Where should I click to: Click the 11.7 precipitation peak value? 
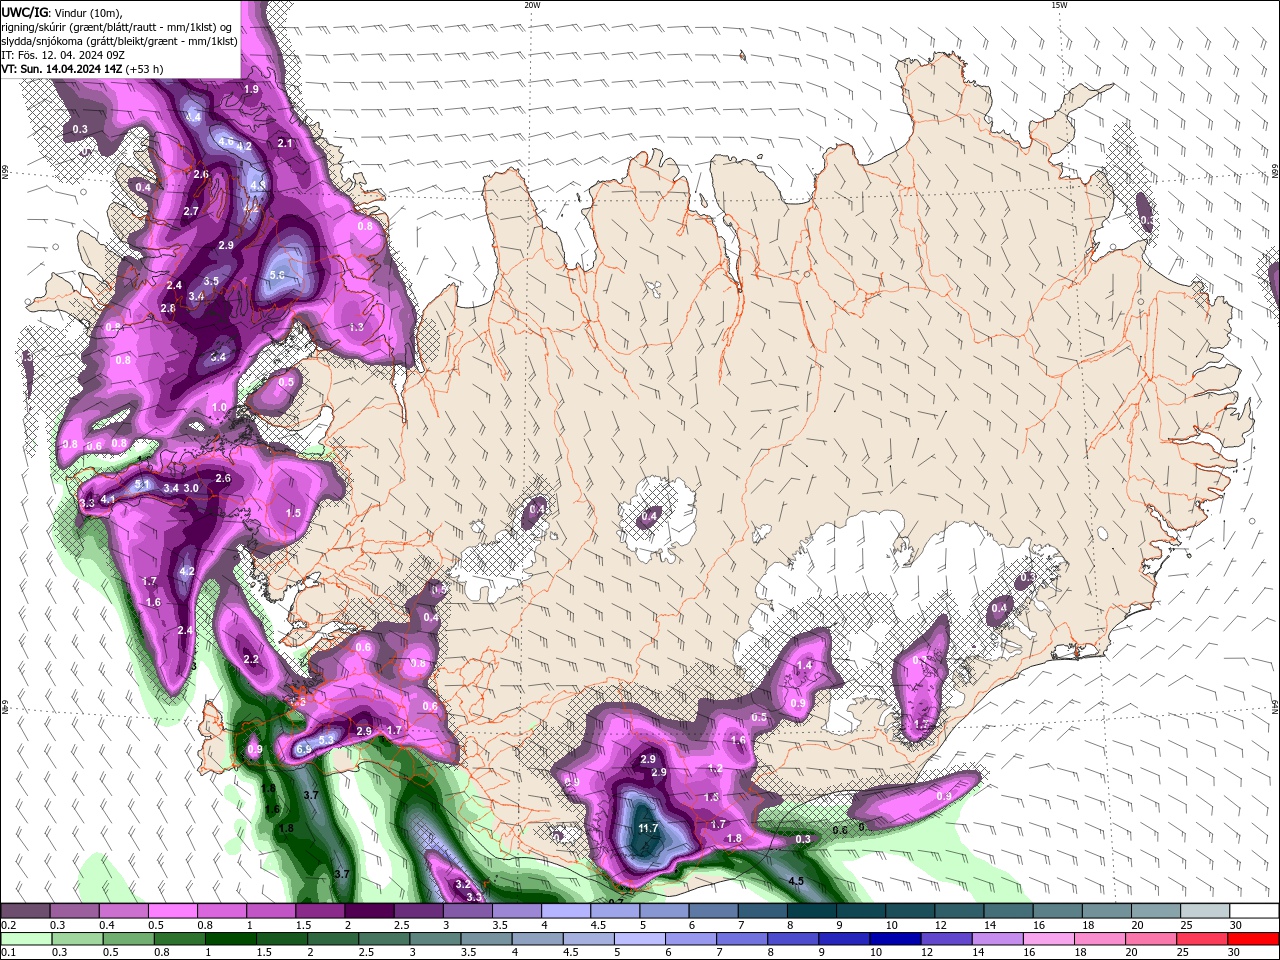tap(648, 828)
